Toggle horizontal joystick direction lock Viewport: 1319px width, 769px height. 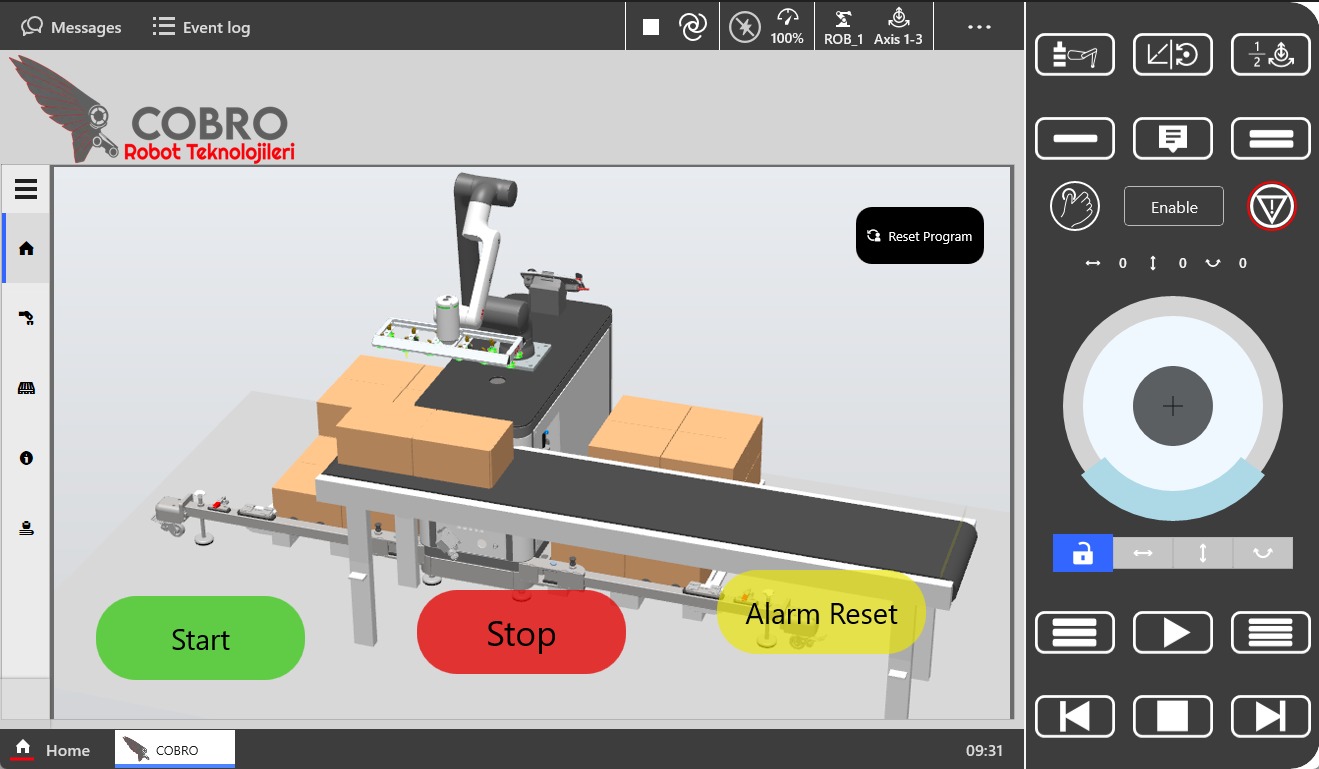point(1143,553)
